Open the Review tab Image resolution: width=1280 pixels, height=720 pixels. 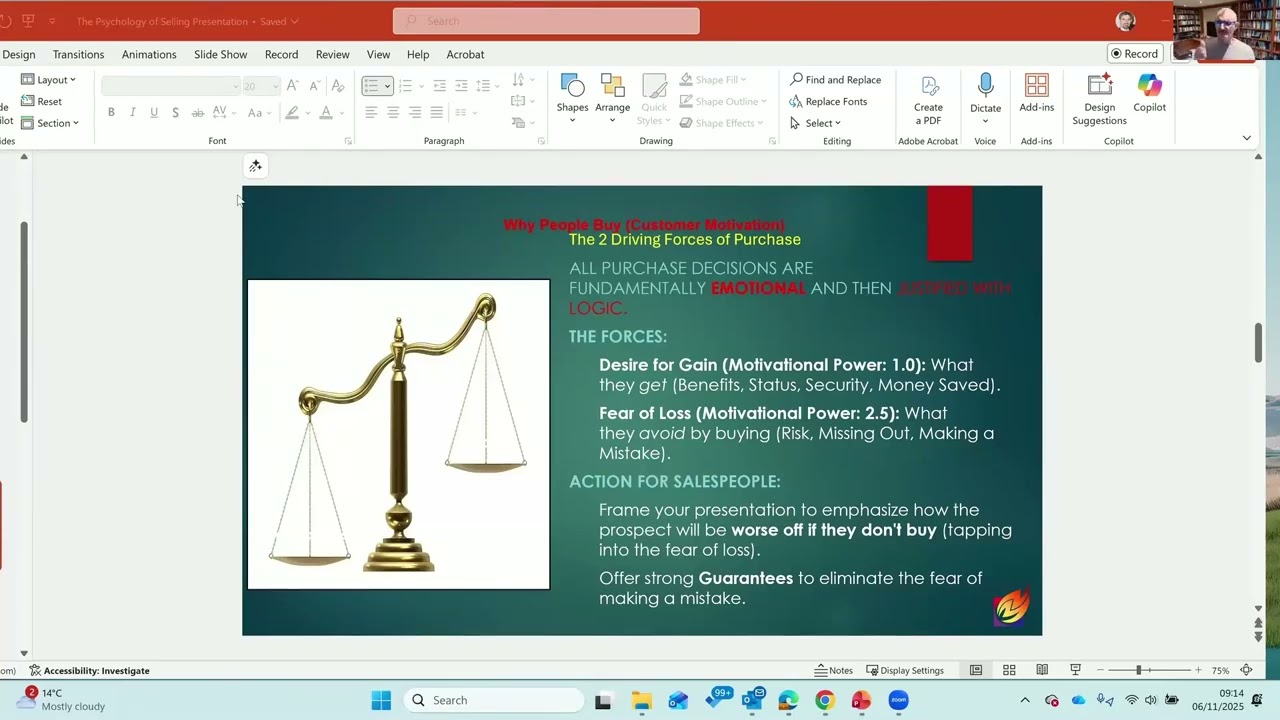332,54
